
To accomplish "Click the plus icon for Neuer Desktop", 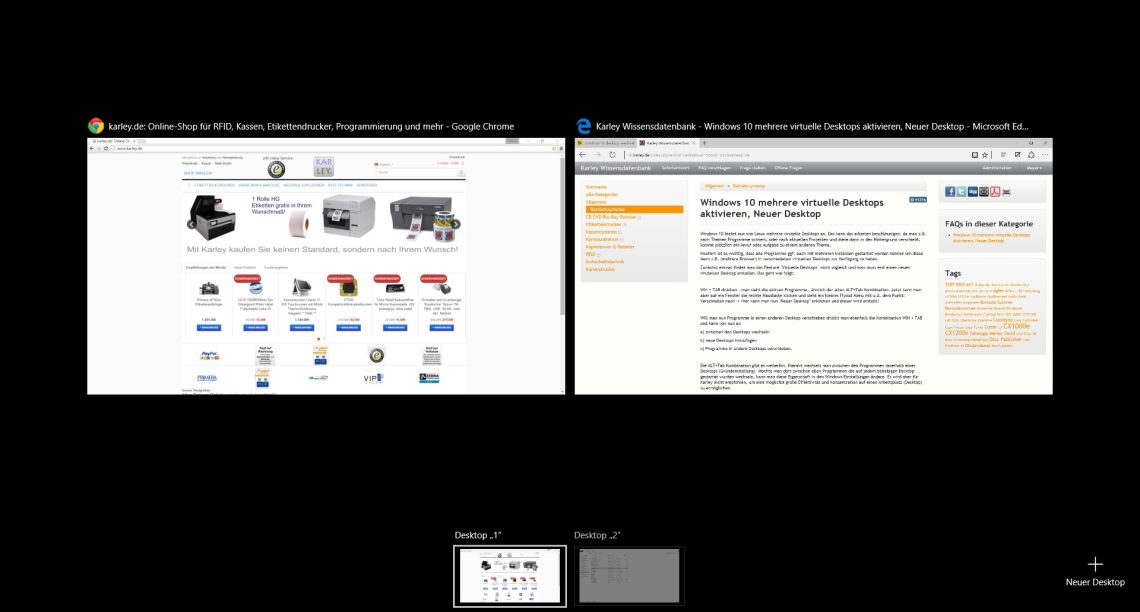I will [1095, 564].
